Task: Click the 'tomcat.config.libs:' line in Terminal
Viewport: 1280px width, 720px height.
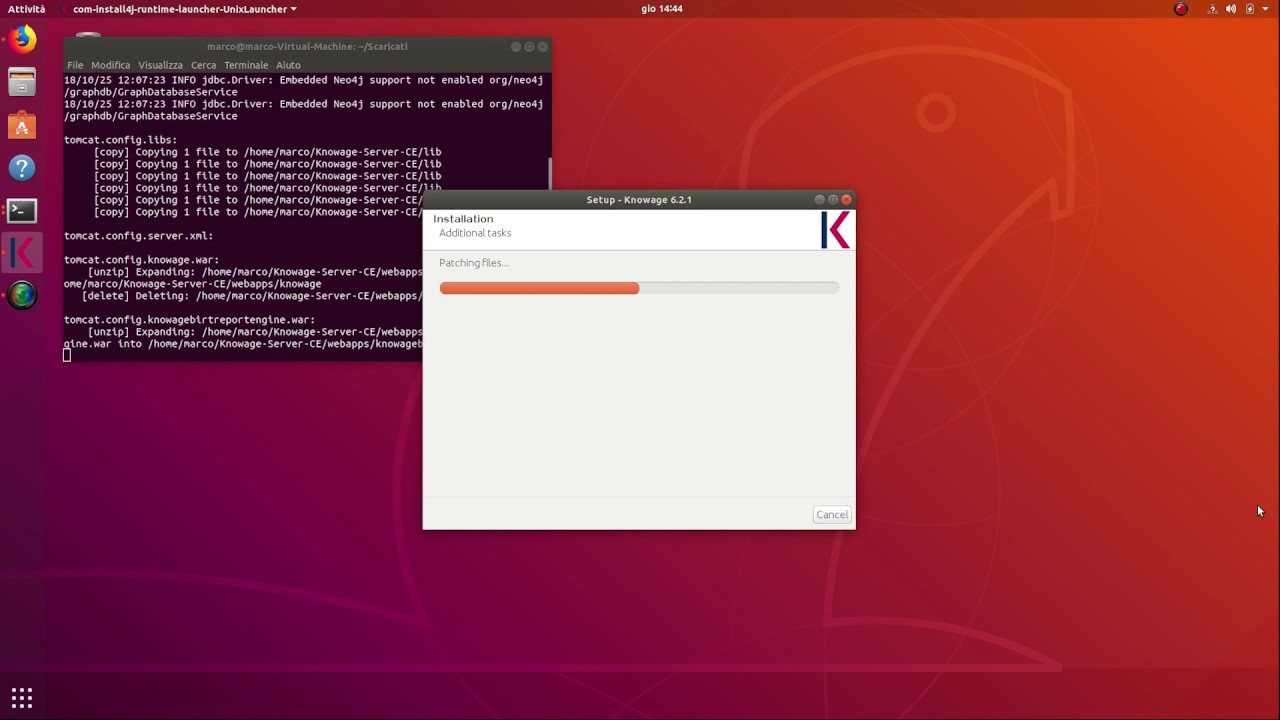Action: click(x=120, y=140)
